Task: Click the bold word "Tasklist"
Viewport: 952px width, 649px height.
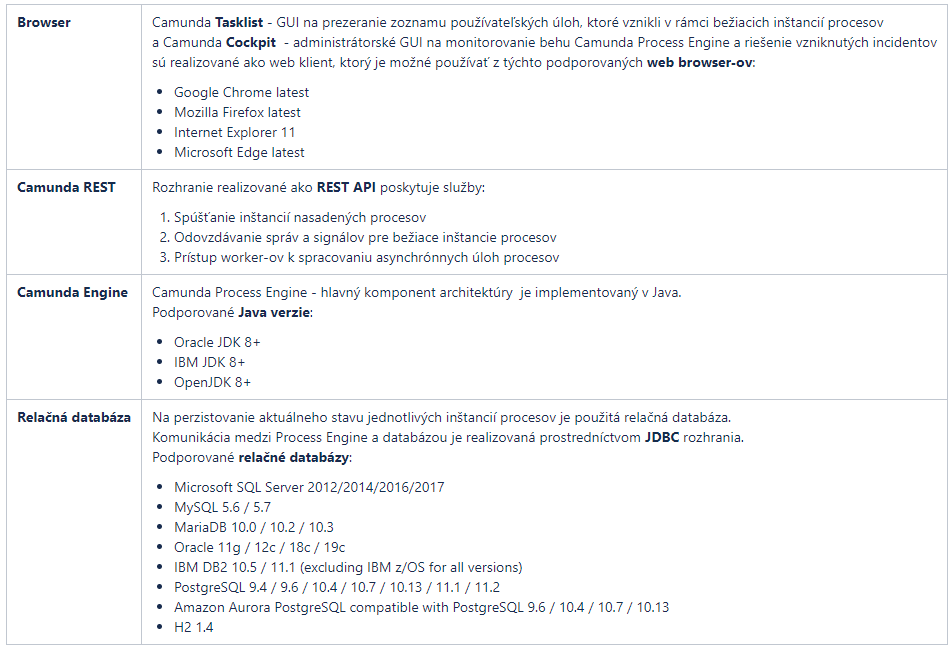Action: pyautogui.click(x=239, y=22)
